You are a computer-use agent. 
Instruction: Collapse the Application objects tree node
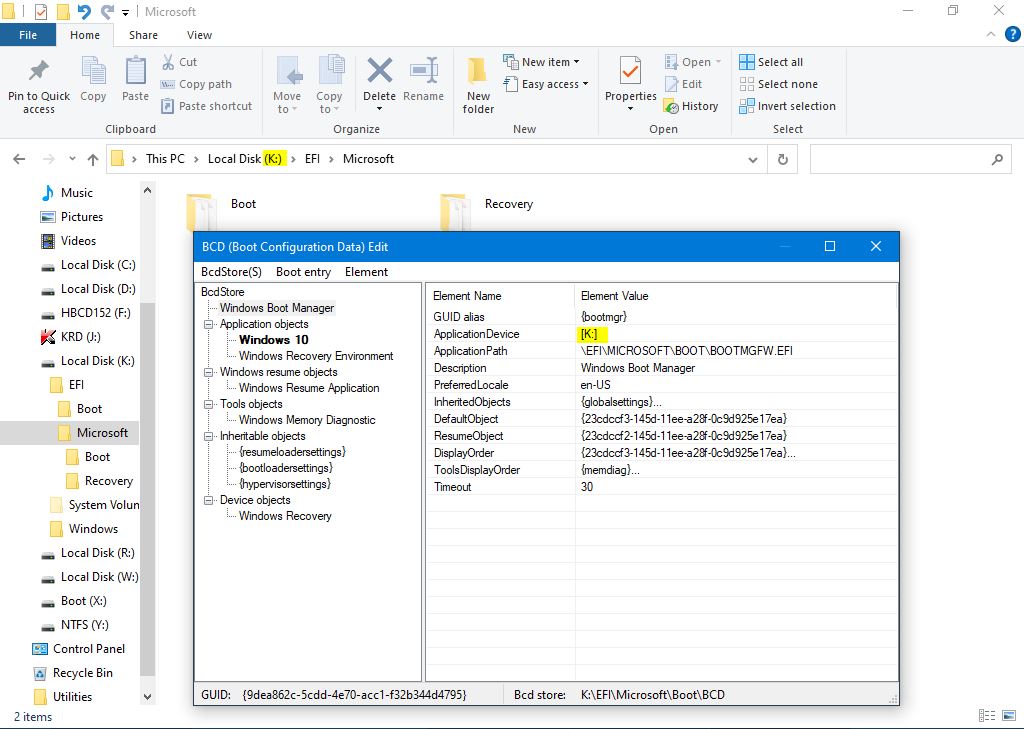point(210,324)
